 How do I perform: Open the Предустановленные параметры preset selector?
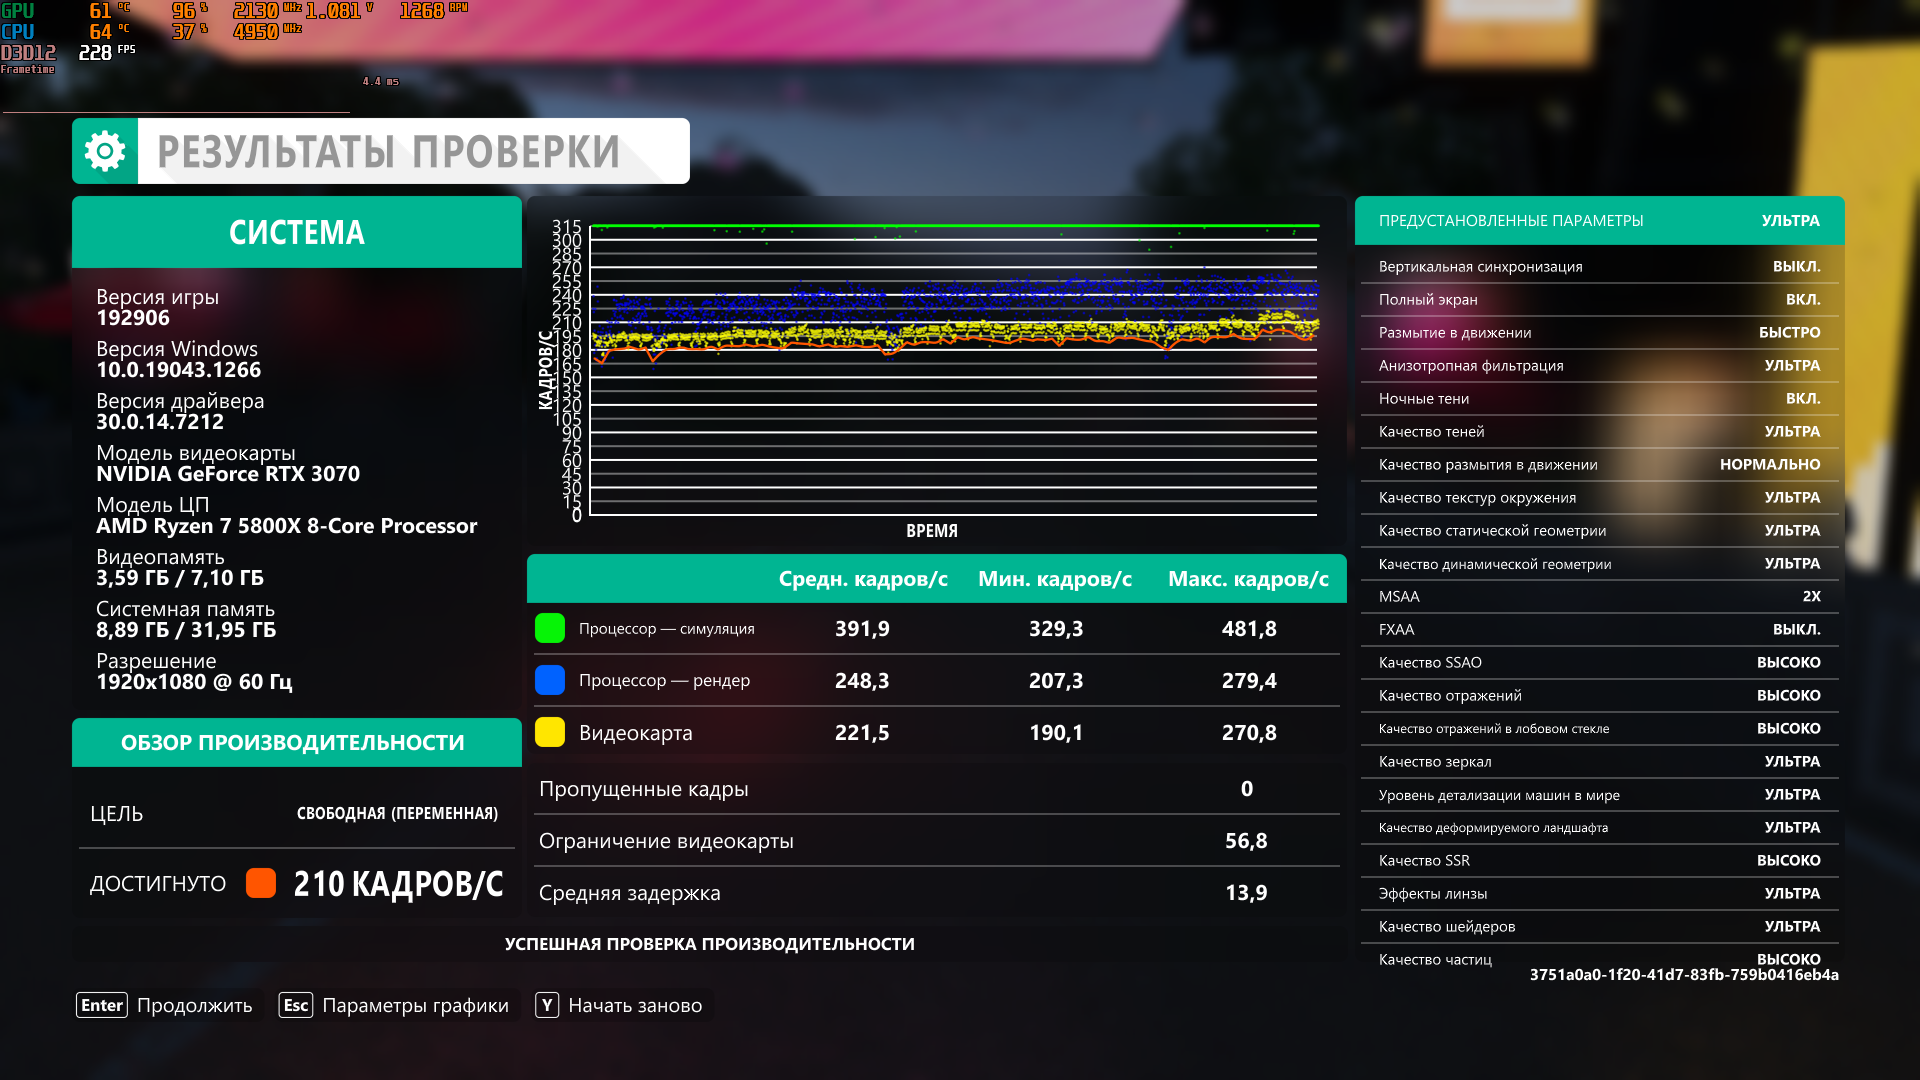[x=1599, y=220]
